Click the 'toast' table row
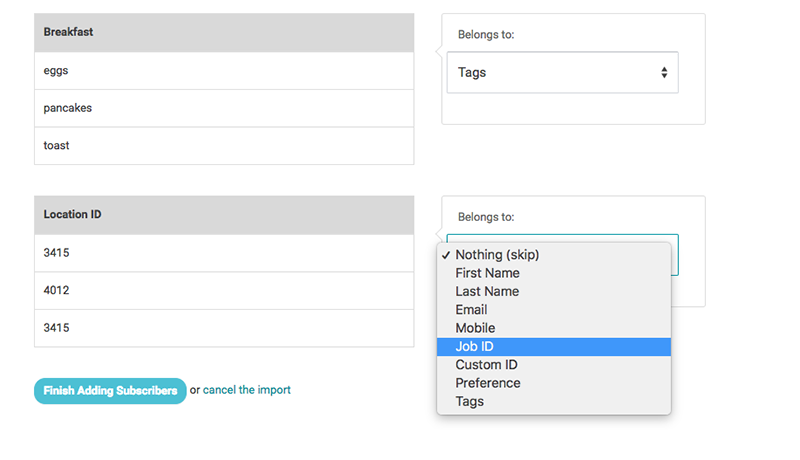This screenshot has width=800, height=460. [224, 145]
